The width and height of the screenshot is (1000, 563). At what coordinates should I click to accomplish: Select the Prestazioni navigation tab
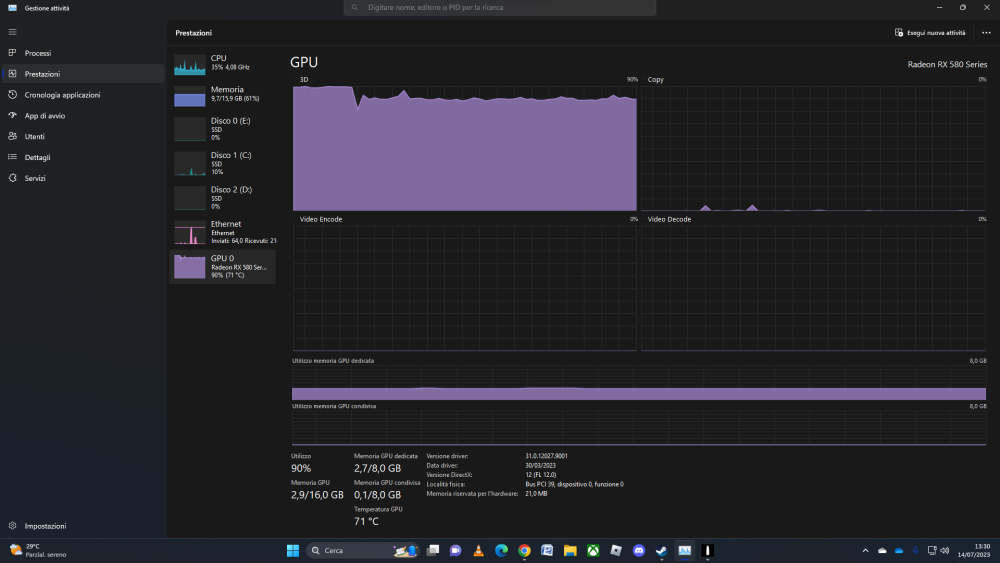[83, 74]
